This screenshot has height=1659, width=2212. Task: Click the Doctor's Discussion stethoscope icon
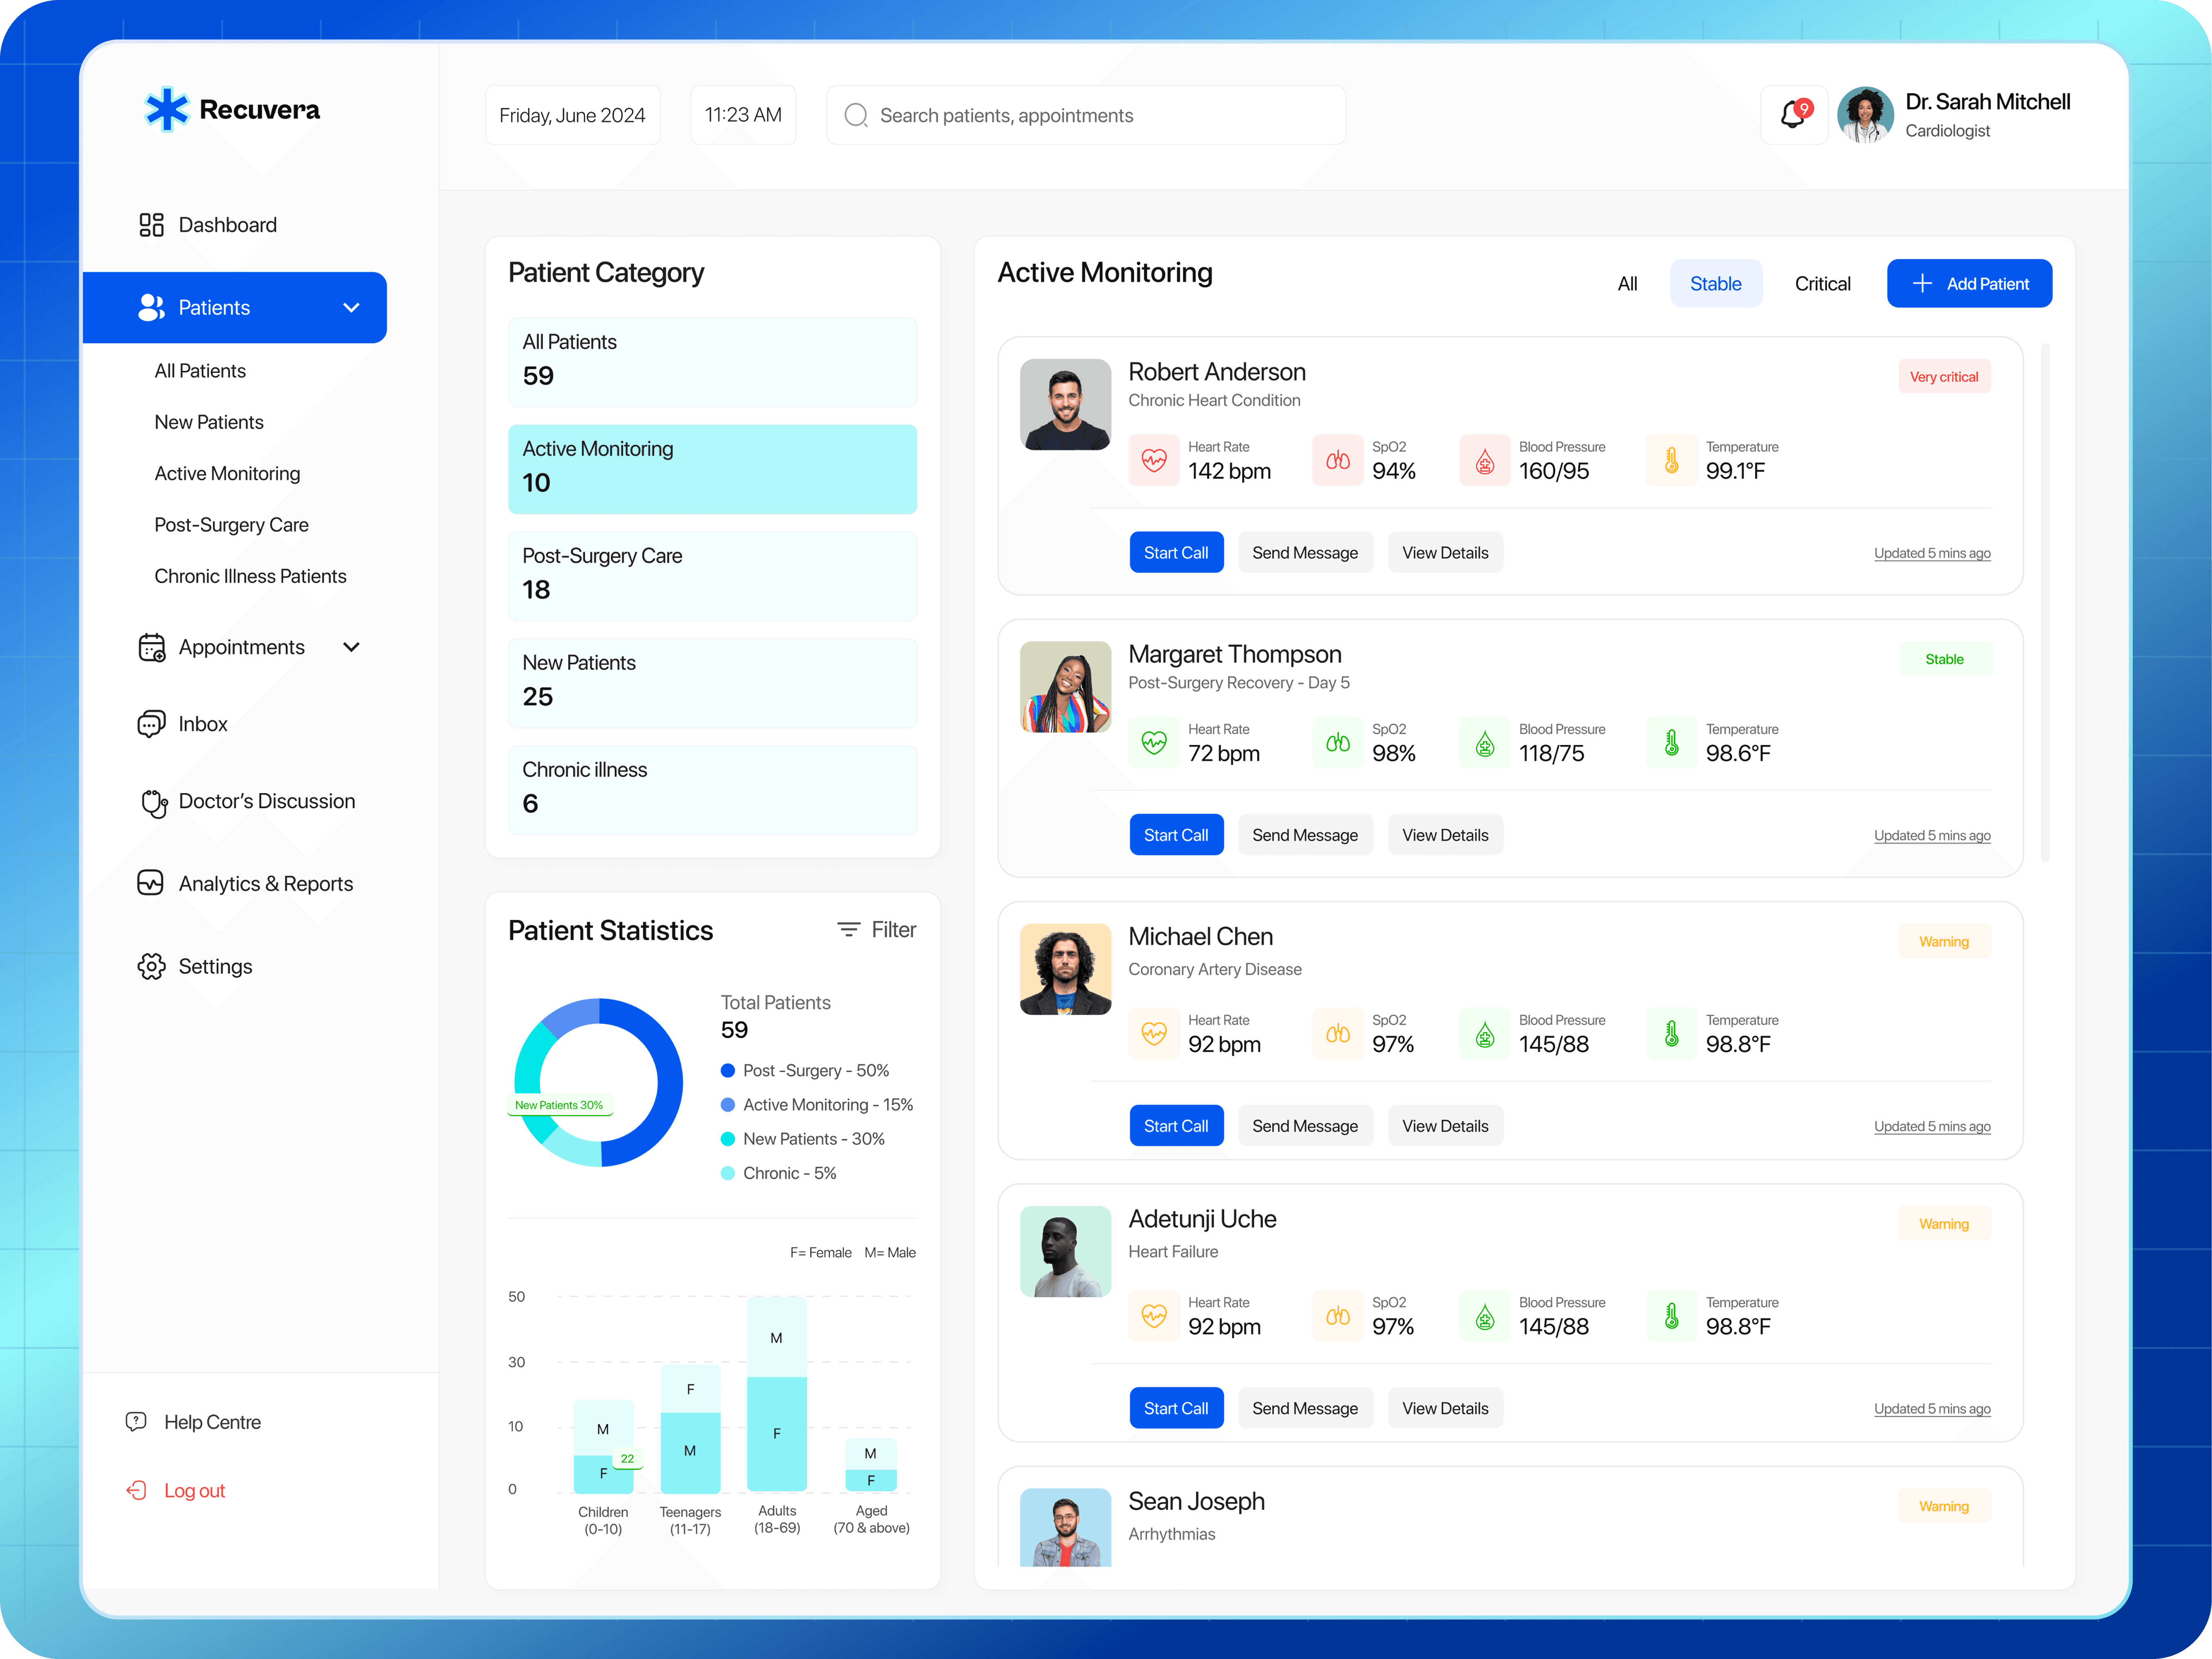click(153, 802)
